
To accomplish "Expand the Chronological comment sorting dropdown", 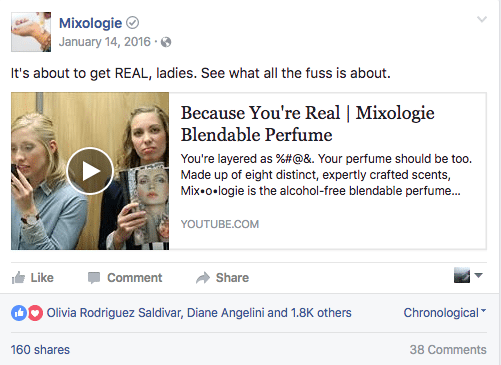I will 445,313.
